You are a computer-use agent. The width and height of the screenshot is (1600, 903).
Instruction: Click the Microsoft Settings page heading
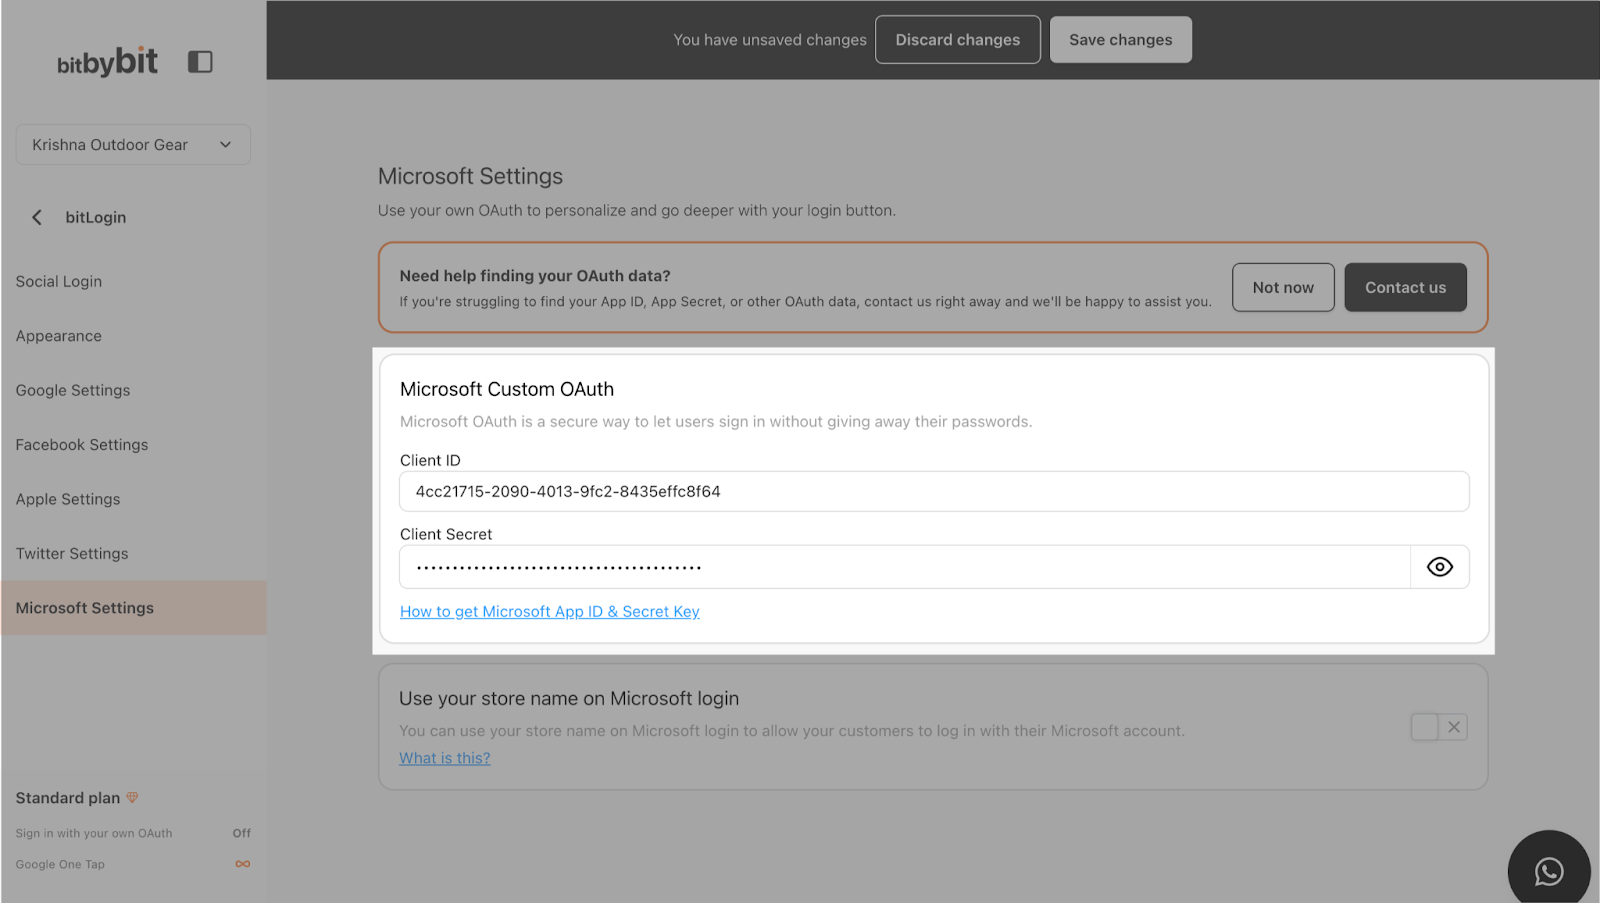[470, 177]
